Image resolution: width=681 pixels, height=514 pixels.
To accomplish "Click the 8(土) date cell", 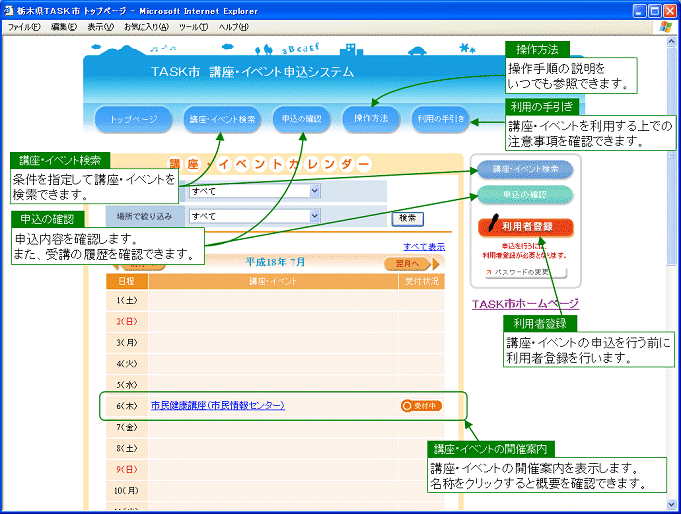I will pos(127,448).
